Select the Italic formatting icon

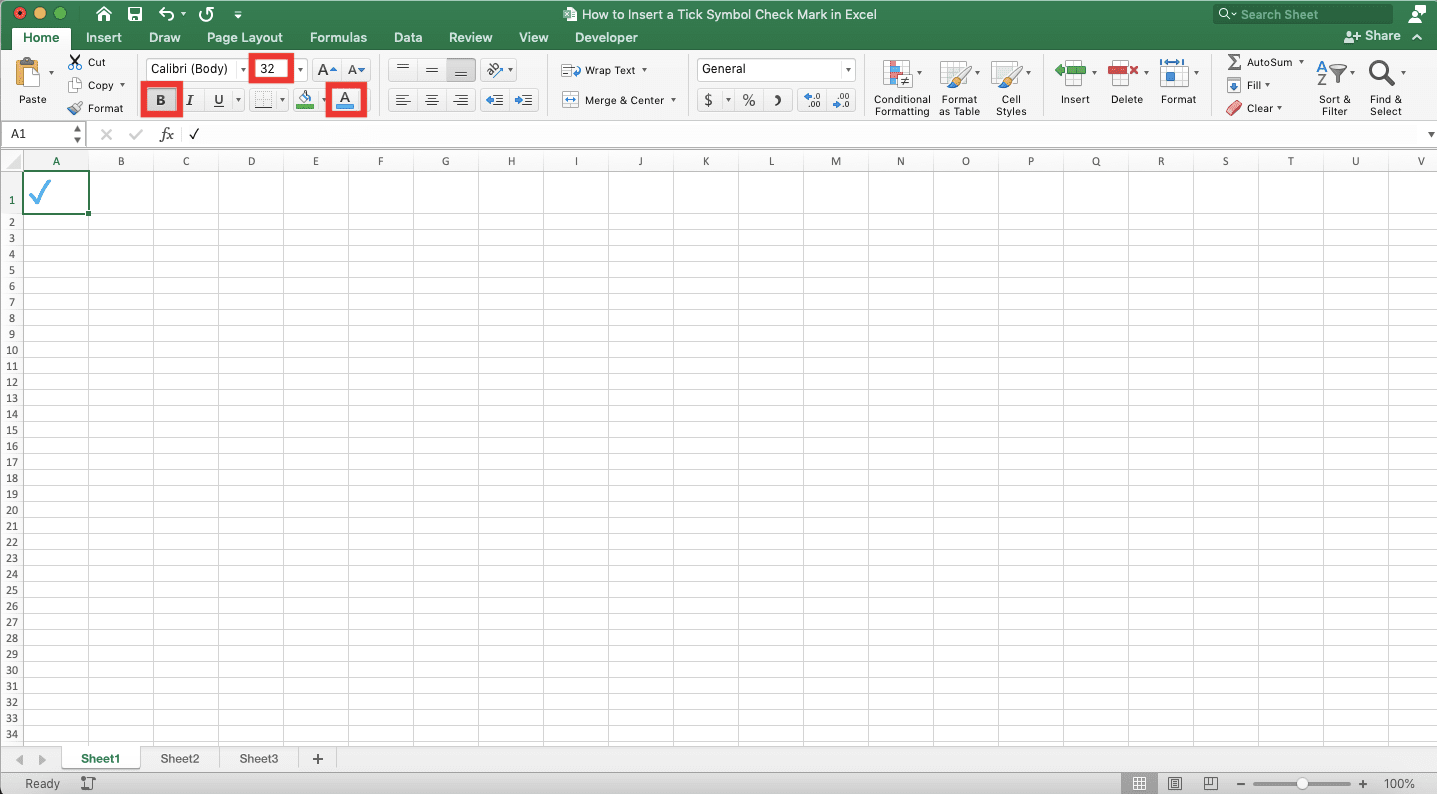click(189, 100)
